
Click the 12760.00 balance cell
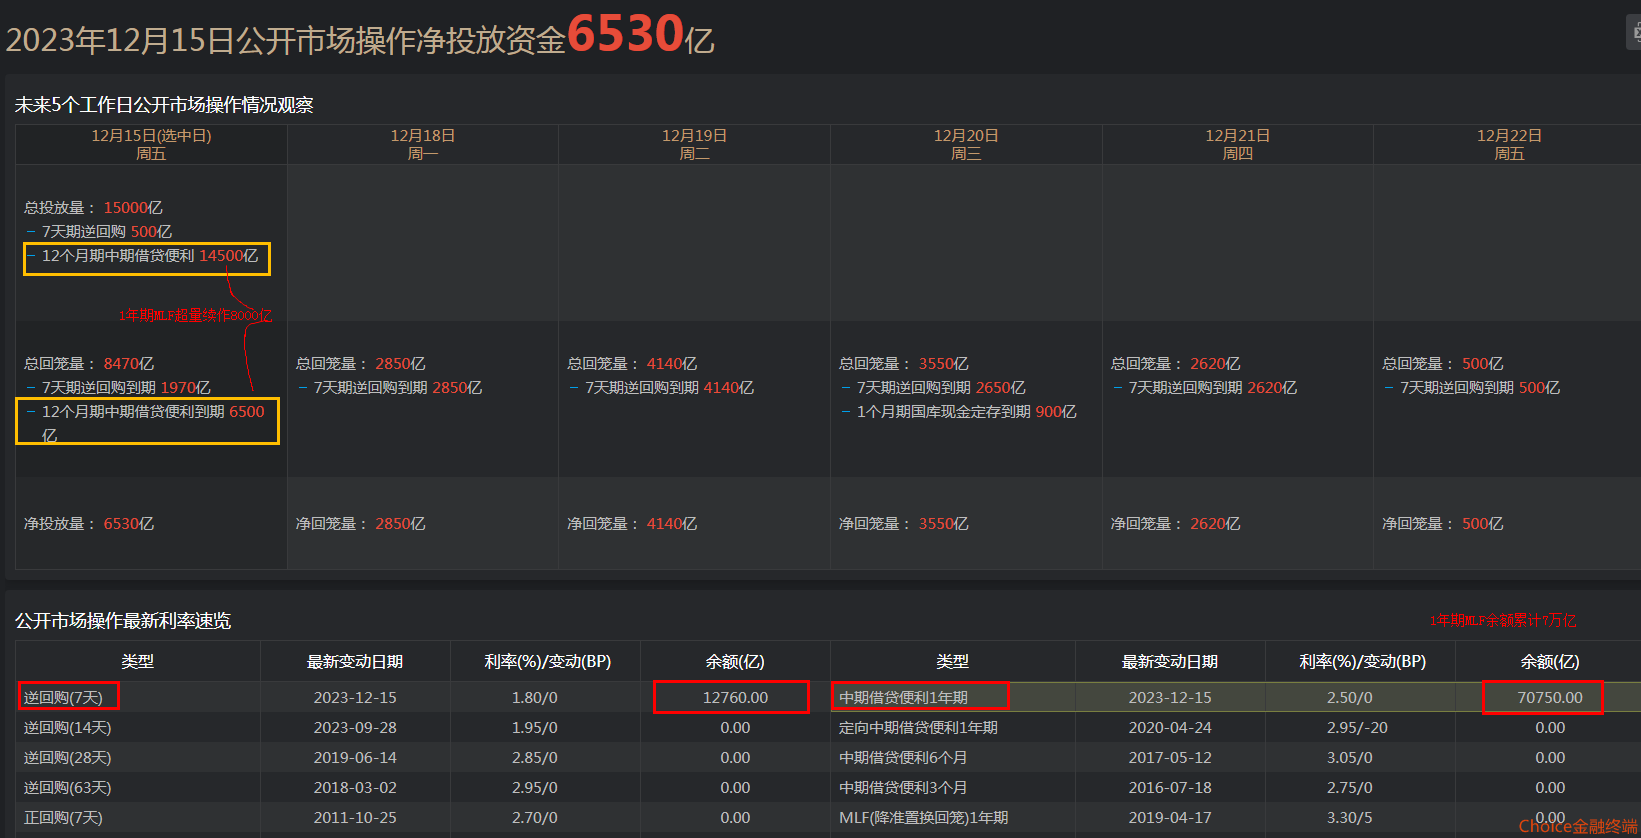[x=735, y=697]
